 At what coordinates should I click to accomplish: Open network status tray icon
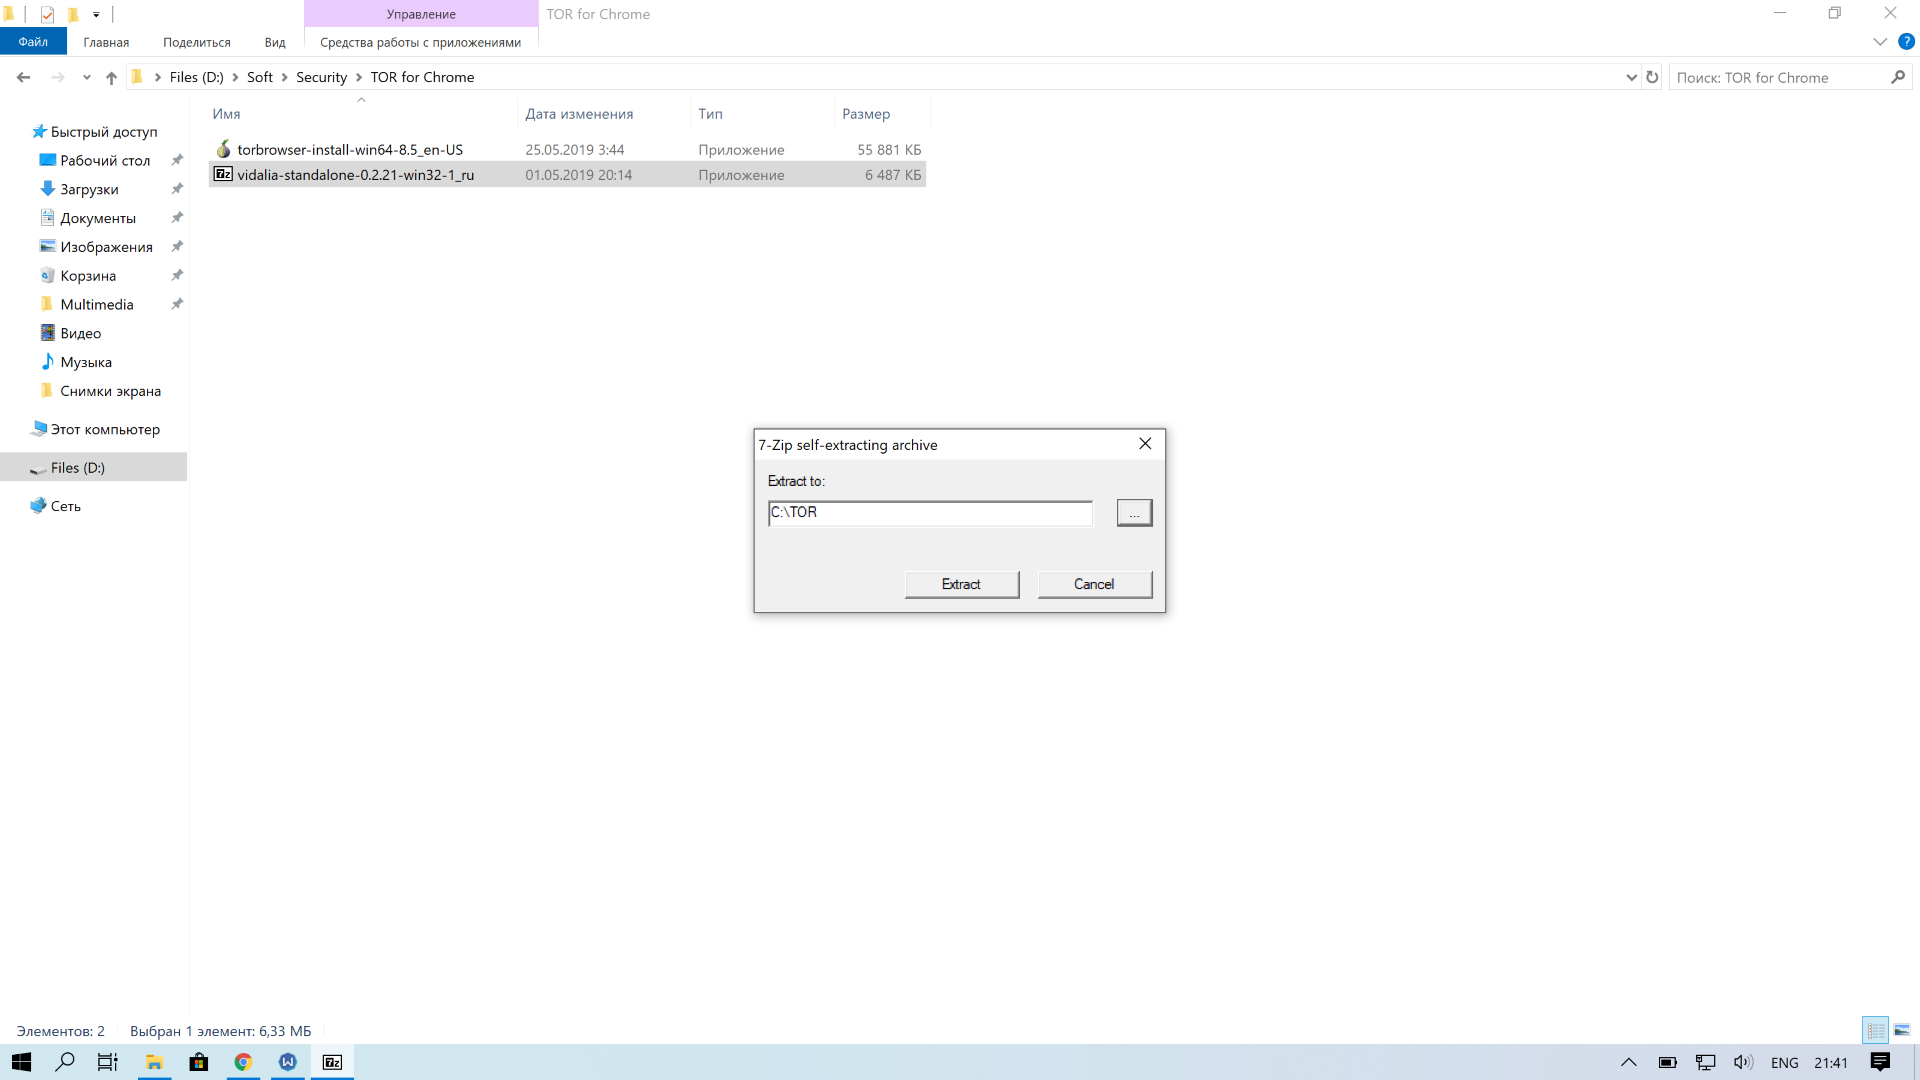point(1706,1062)
